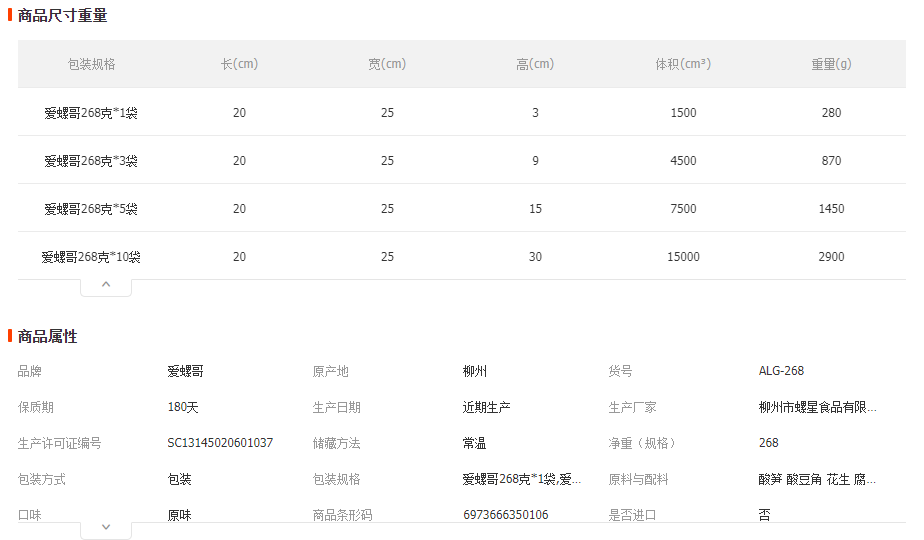Click the flavor value 原味
Screen dimensions: 924x540
point(180,515)
